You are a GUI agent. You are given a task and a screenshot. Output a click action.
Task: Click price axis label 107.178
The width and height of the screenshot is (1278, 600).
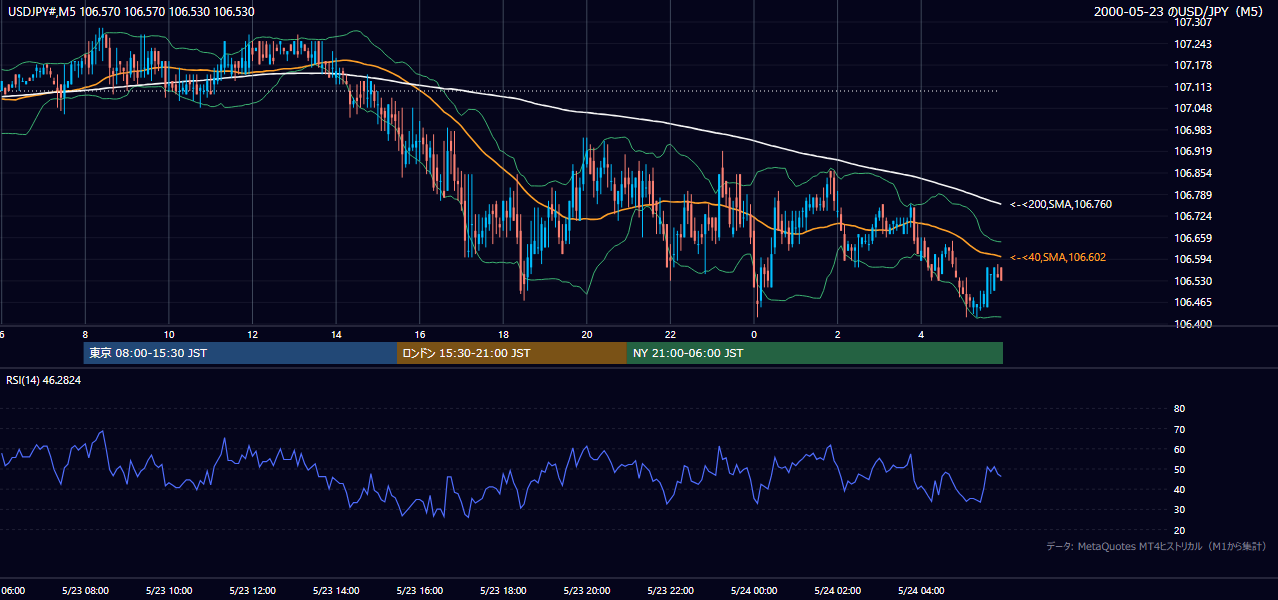point(1192,65)
